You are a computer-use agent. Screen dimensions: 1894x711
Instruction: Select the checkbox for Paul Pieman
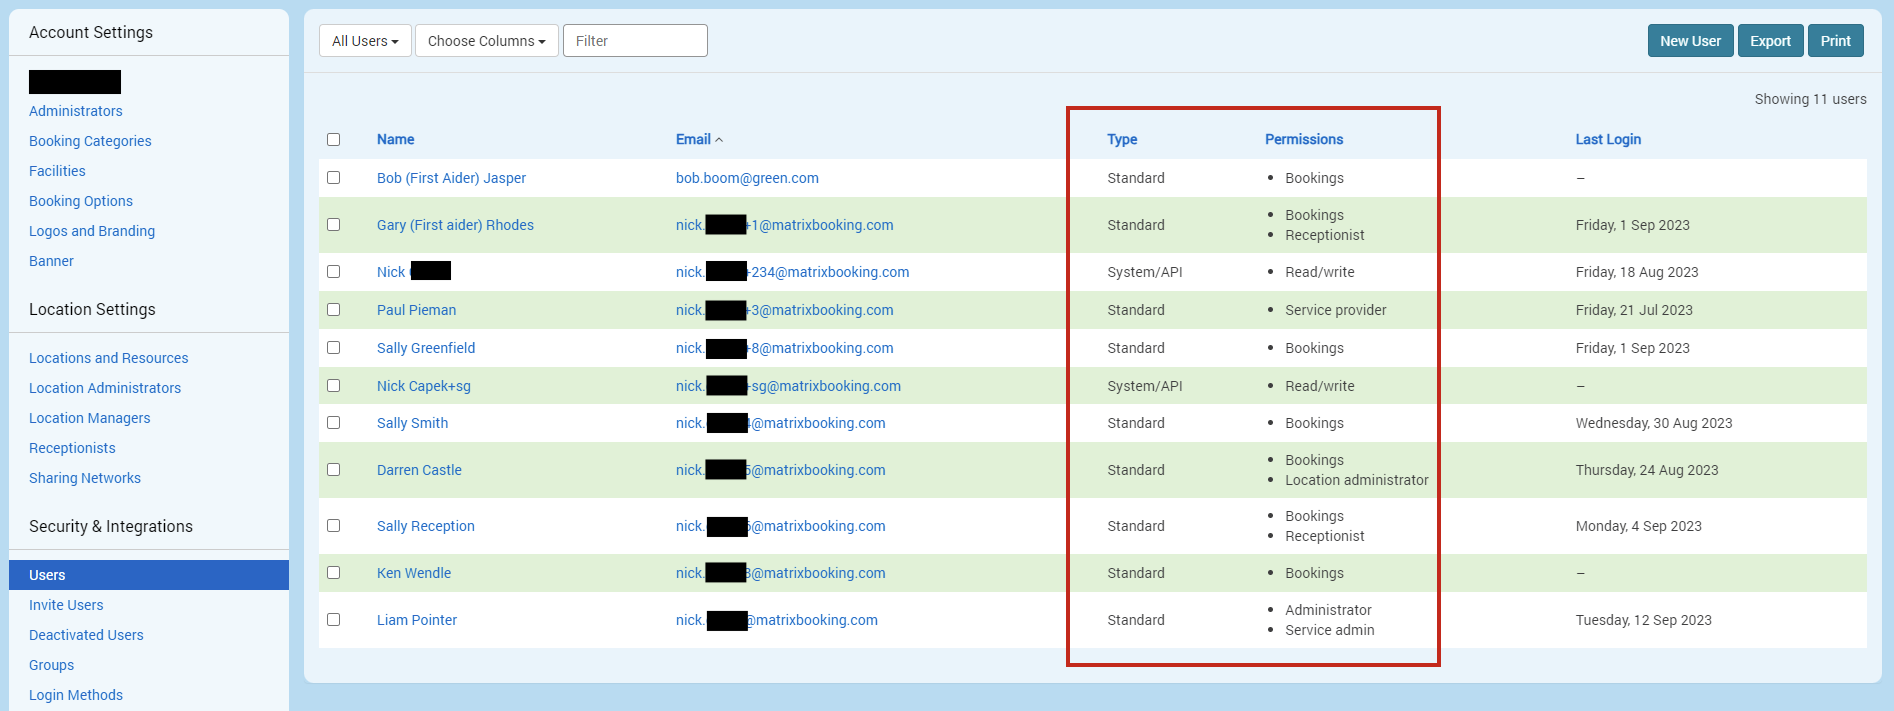click(334, 310)
